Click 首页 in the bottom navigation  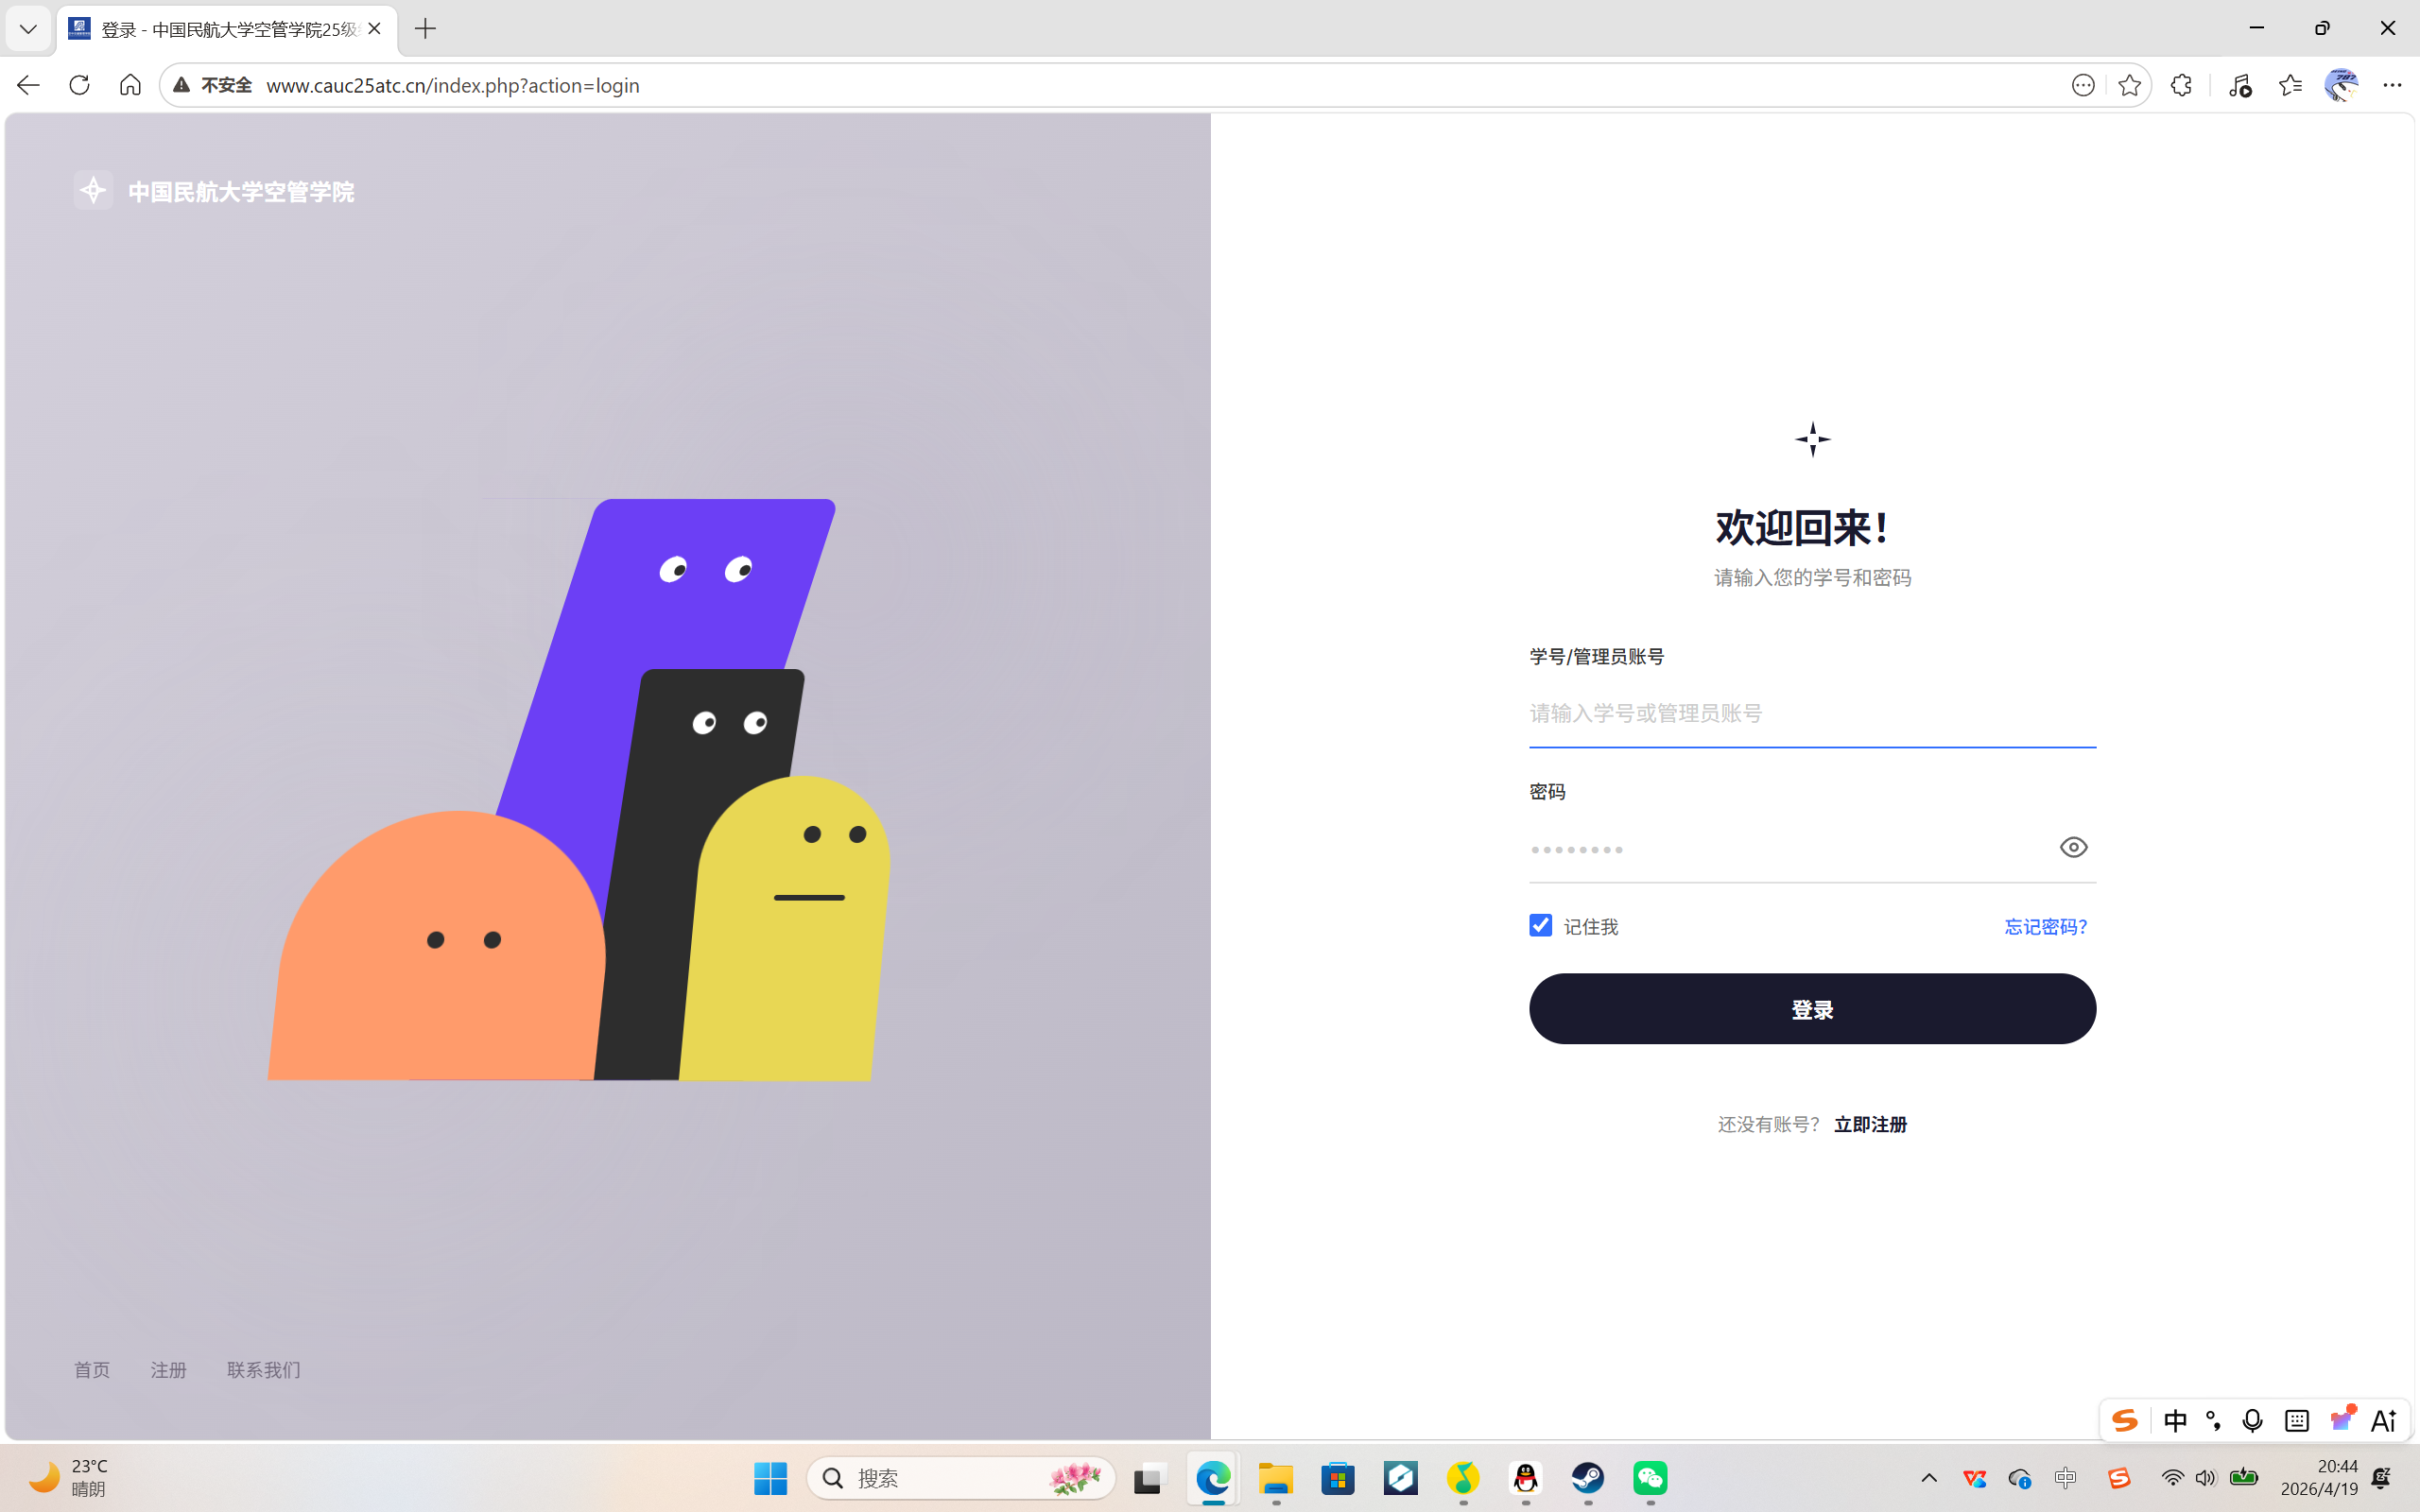pos(91,1370)
